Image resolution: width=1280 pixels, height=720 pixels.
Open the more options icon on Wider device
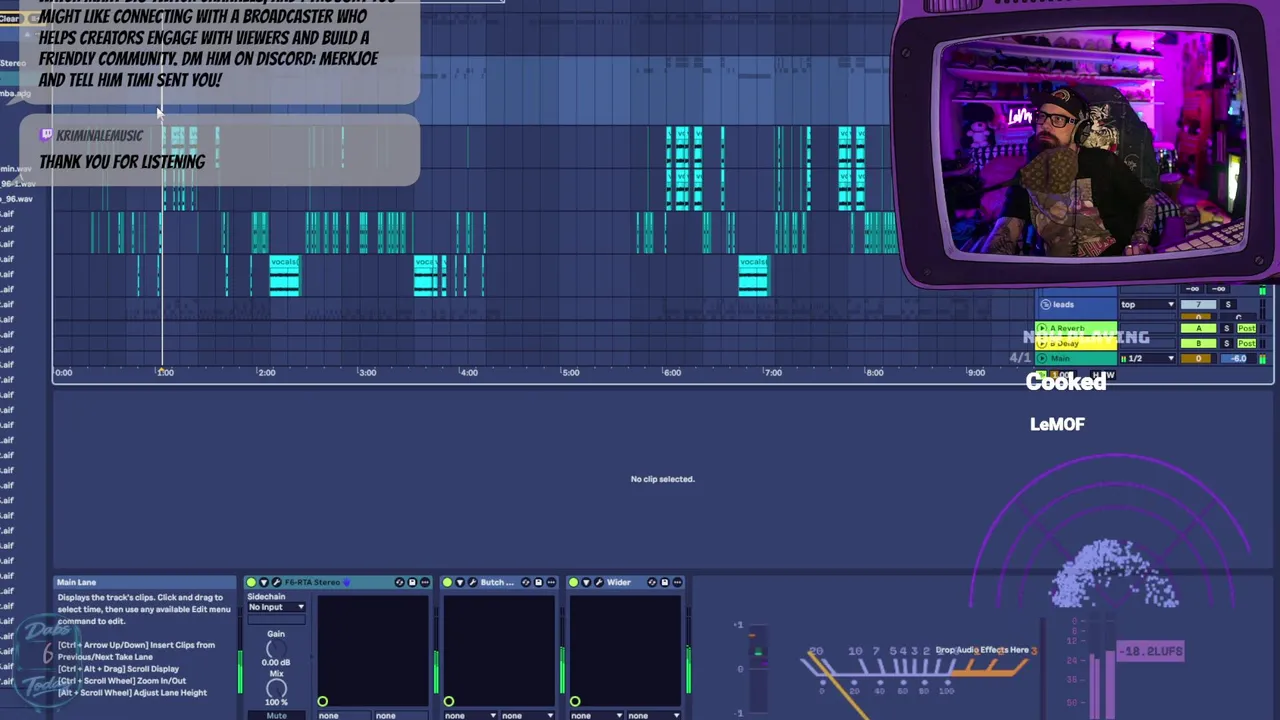click(x=677, y=582)
